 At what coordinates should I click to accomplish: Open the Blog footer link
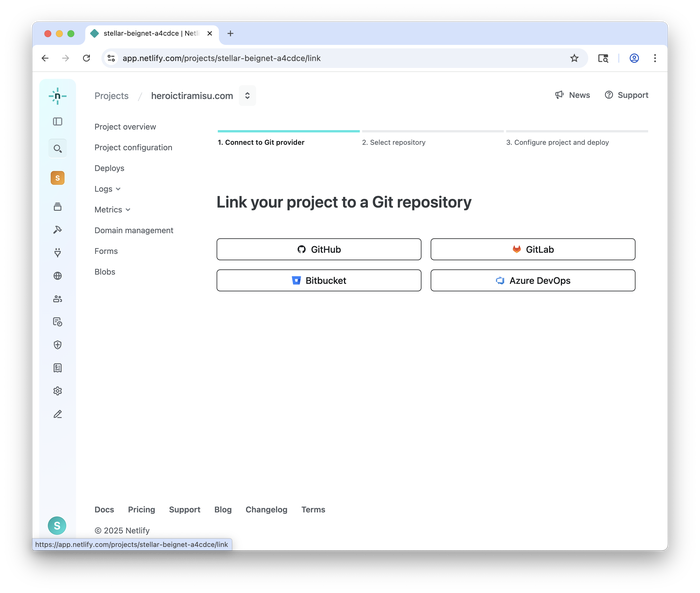[223, 509]
